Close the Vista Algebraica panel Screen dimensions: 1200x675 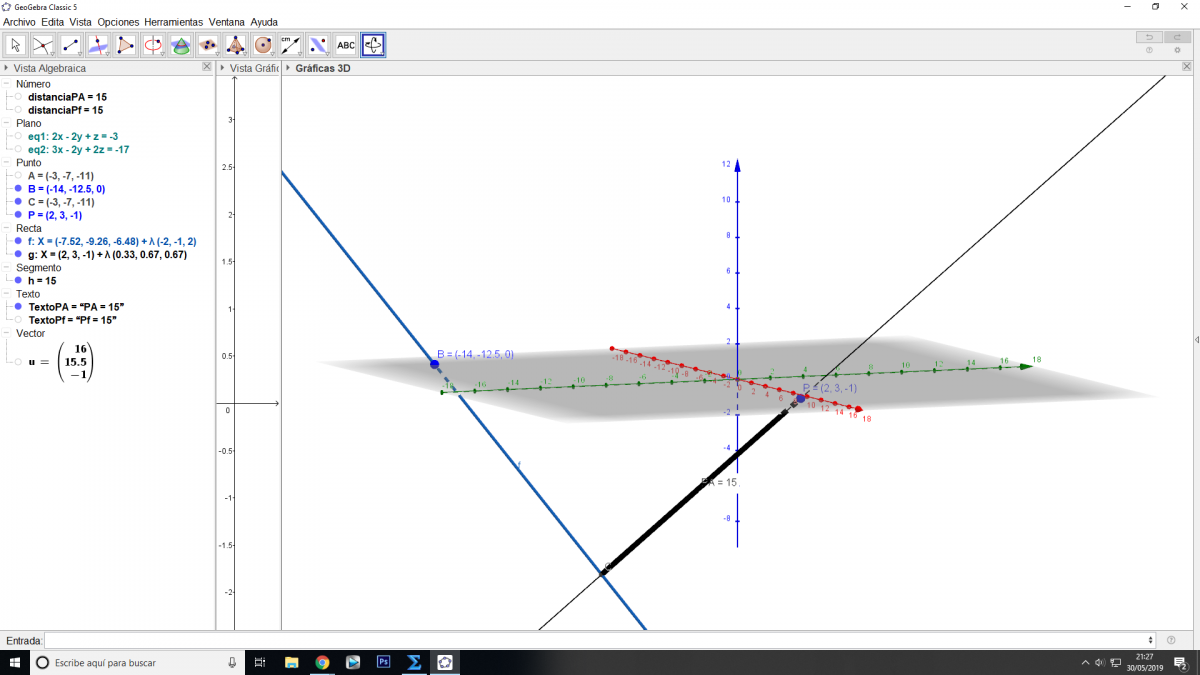(206, 67)
